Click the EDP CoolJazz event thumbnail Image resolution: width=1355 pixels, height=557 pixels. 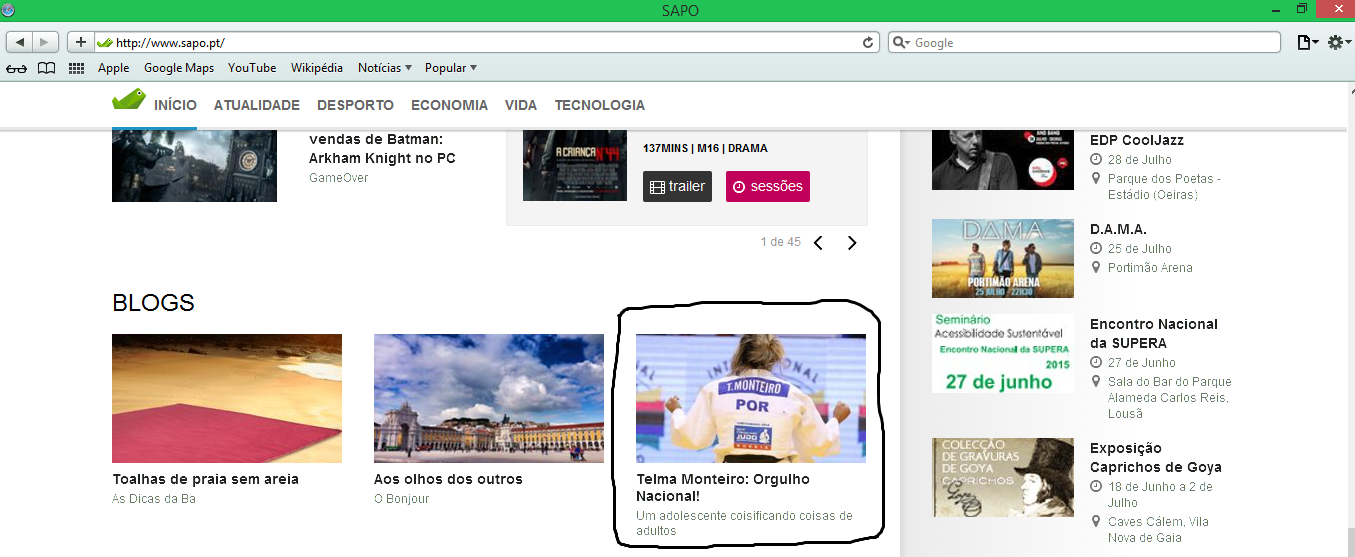1003,160
